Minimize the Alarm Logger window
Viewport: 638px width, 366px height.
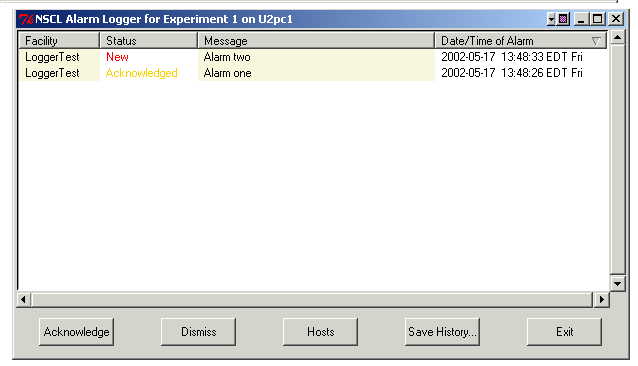[x=581, y=19]
